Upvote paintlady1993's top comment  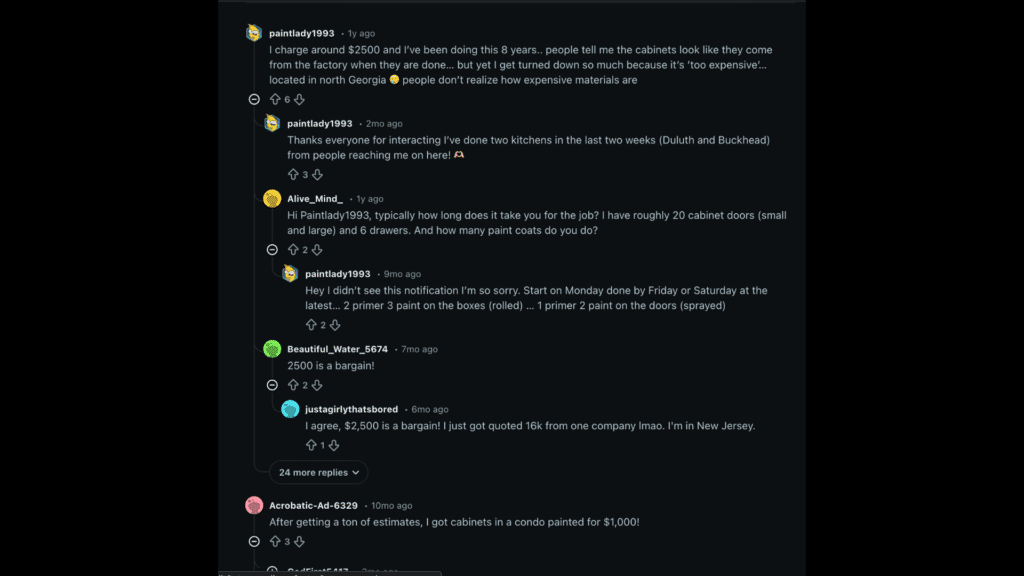(x=274, y=99)
